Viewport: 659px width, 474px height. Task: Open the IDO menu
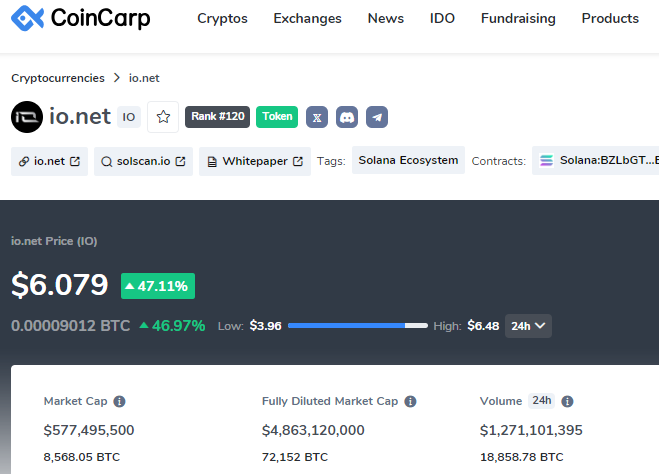pos(442,18)
